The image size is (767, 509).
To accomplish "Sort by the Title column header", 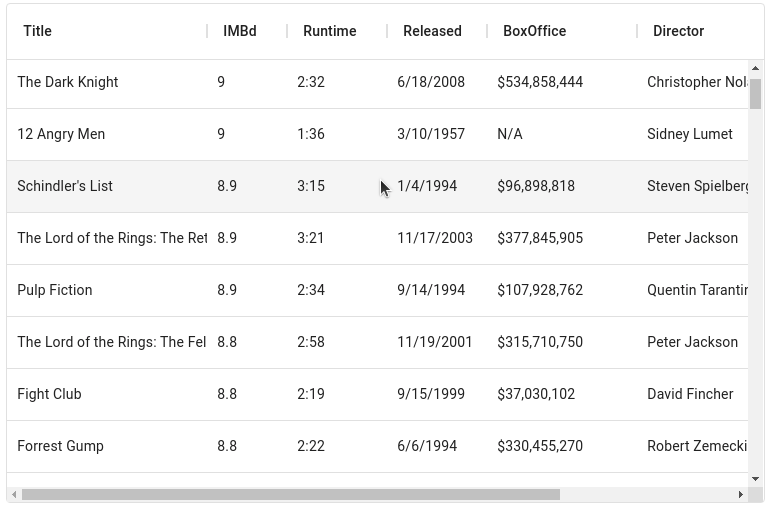I will point(38,31).
